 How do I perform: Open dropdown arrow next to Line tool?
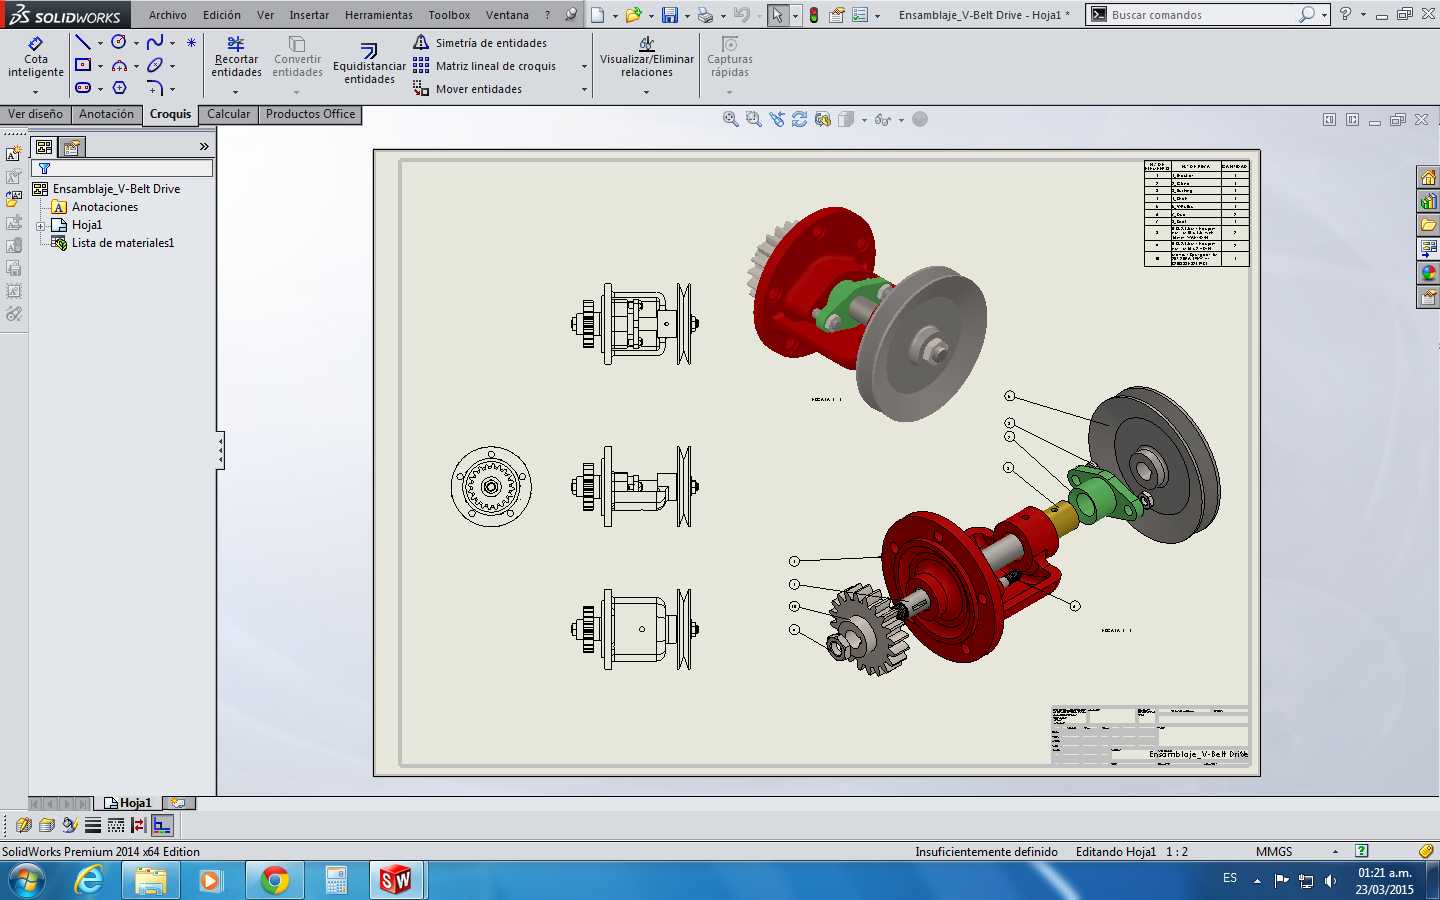coord(100,43)
